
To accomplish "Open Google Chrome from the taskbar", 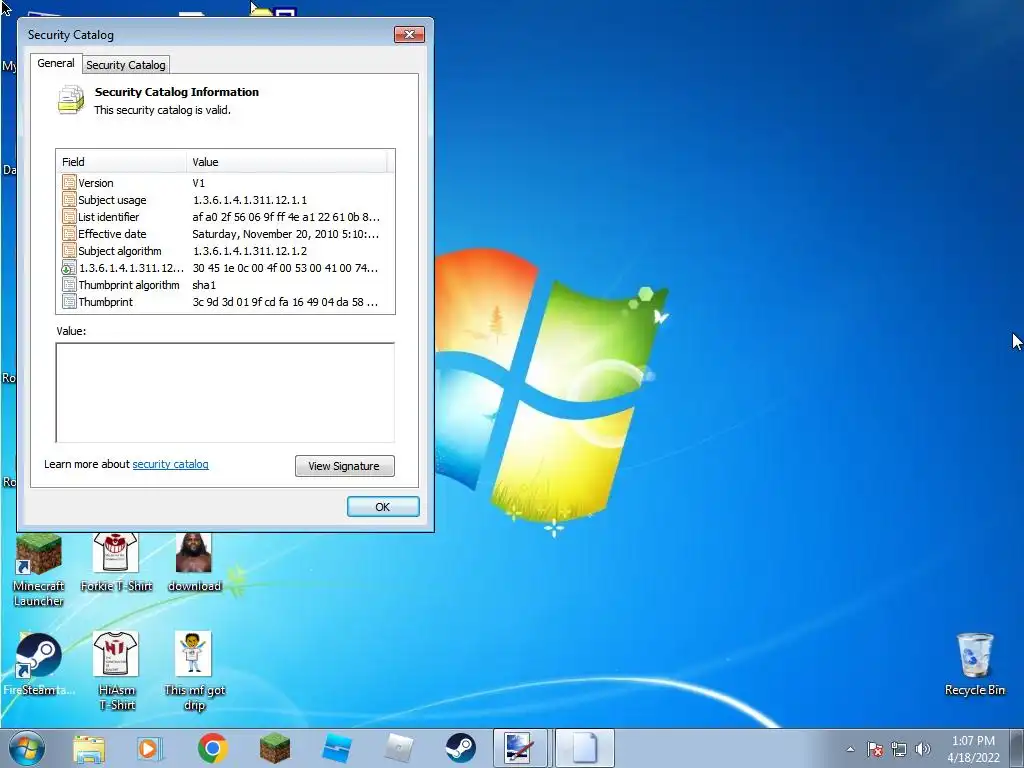I will pos(213,748).
